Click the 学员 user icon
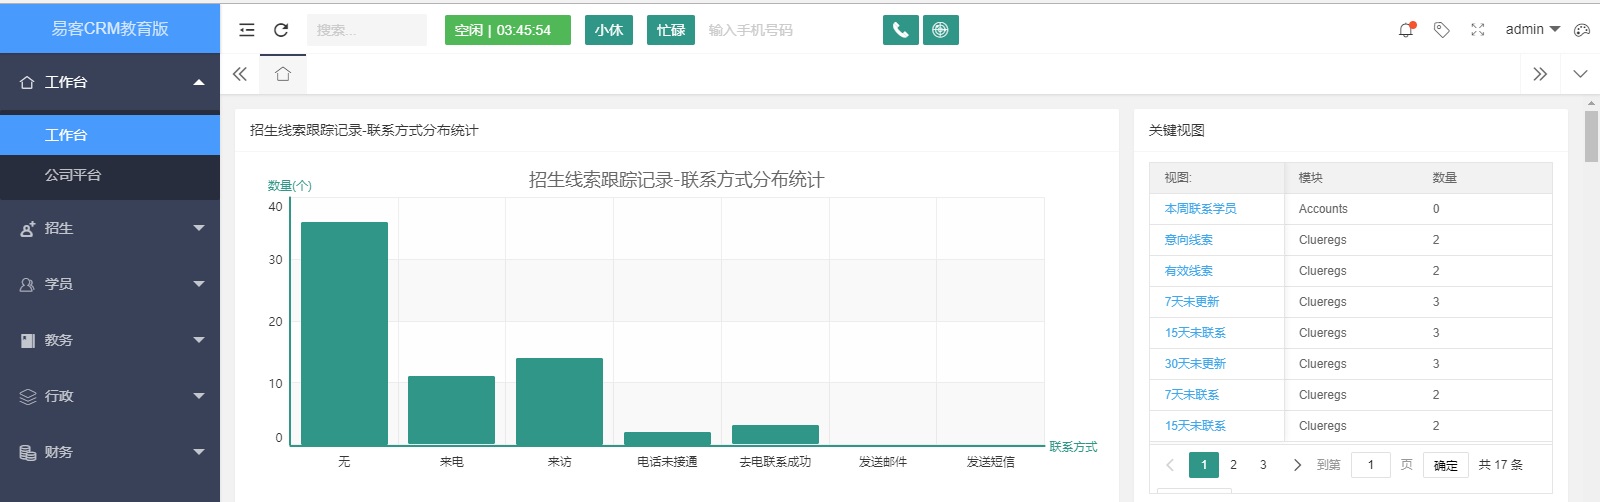The image size is (1600, 502). tap(28, 285)
